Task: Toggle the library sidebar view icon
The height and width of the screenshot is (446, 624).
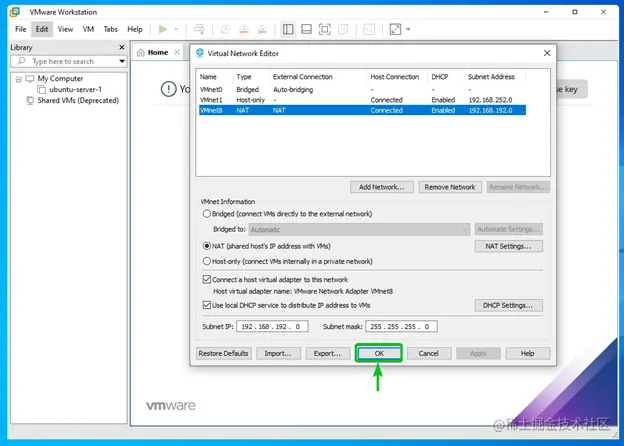Action: click(x=288, y=29)
